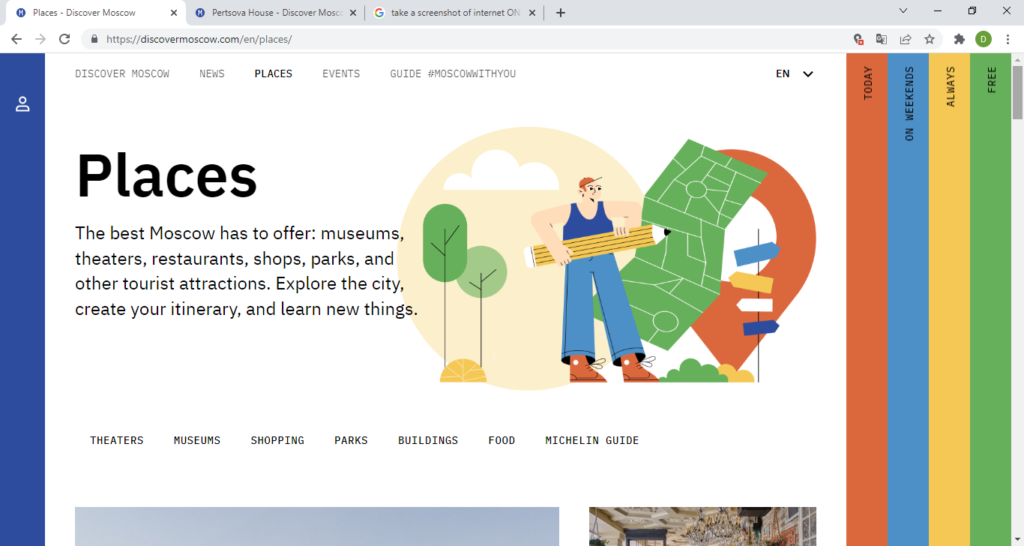Image resolution: width=1024 pixels, height=546 pixels.
Task: Click the blocked cookies icon in address bar
Action: [x=859, y=39]
